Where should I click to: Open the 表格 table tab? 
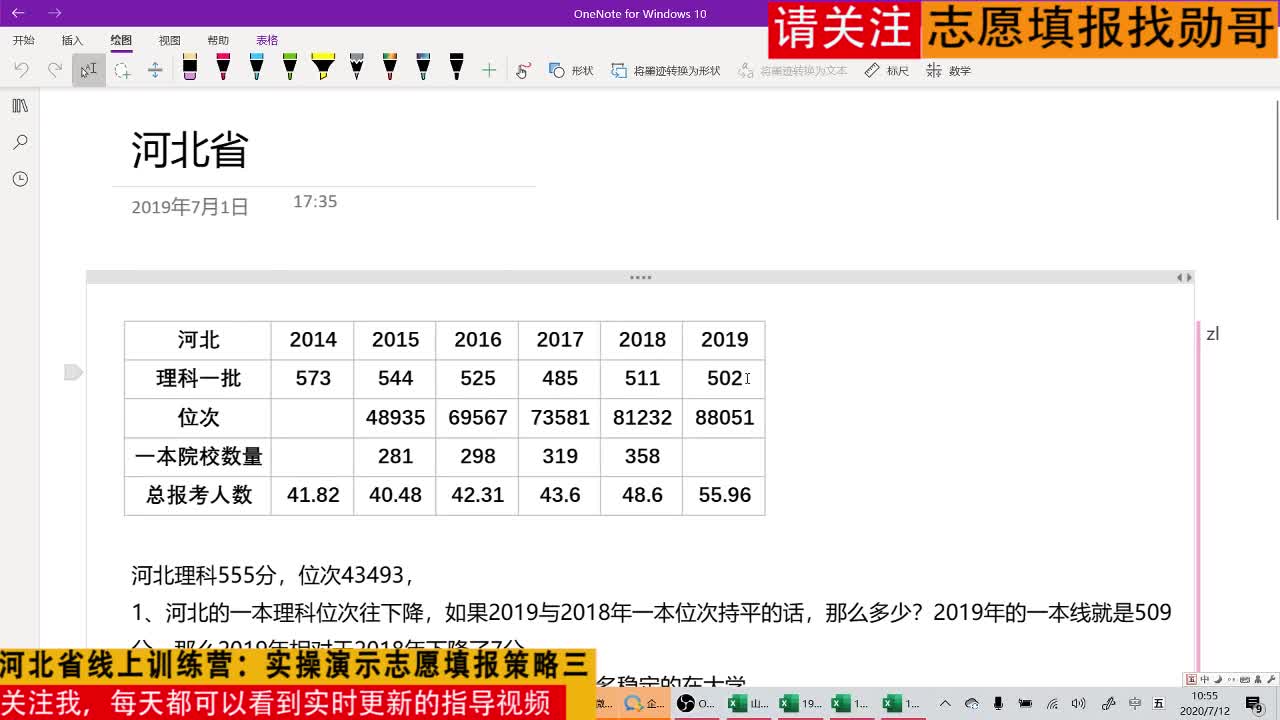tap(267, 40)
